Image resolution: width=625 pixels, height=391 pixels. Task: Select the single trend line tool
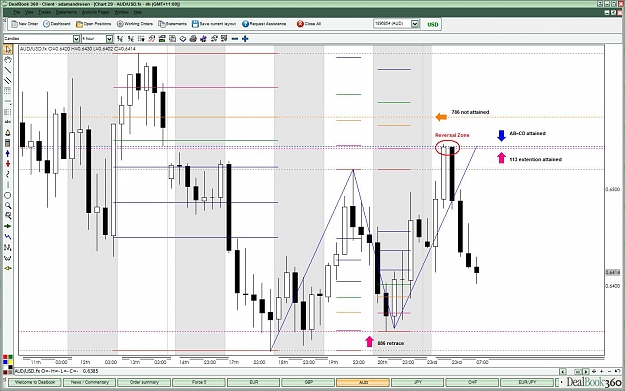pyautogui.click(x=8, y=70)
